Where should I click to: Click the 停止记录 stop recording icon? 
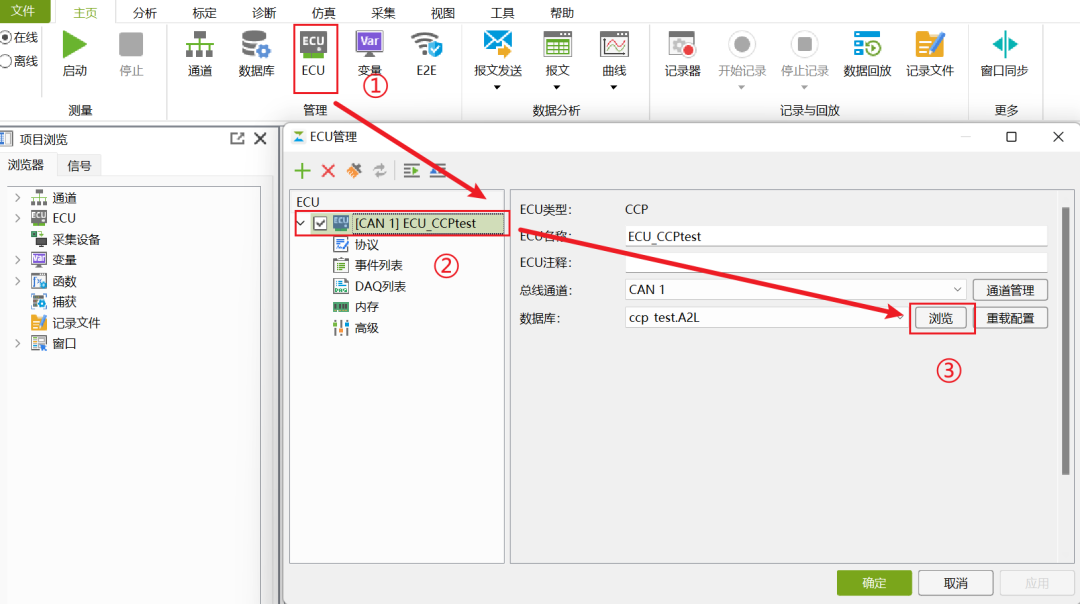coord(804,45)
